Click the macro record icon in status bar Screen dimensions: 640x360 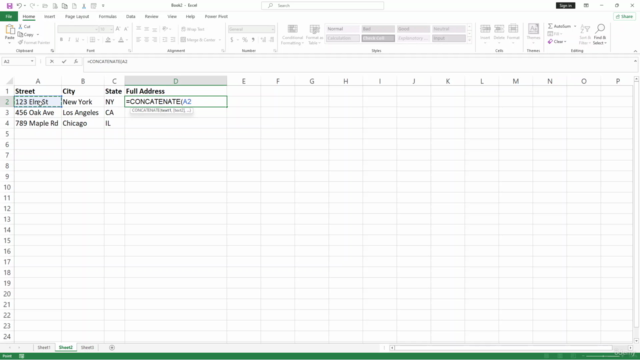tap(22, 356)
